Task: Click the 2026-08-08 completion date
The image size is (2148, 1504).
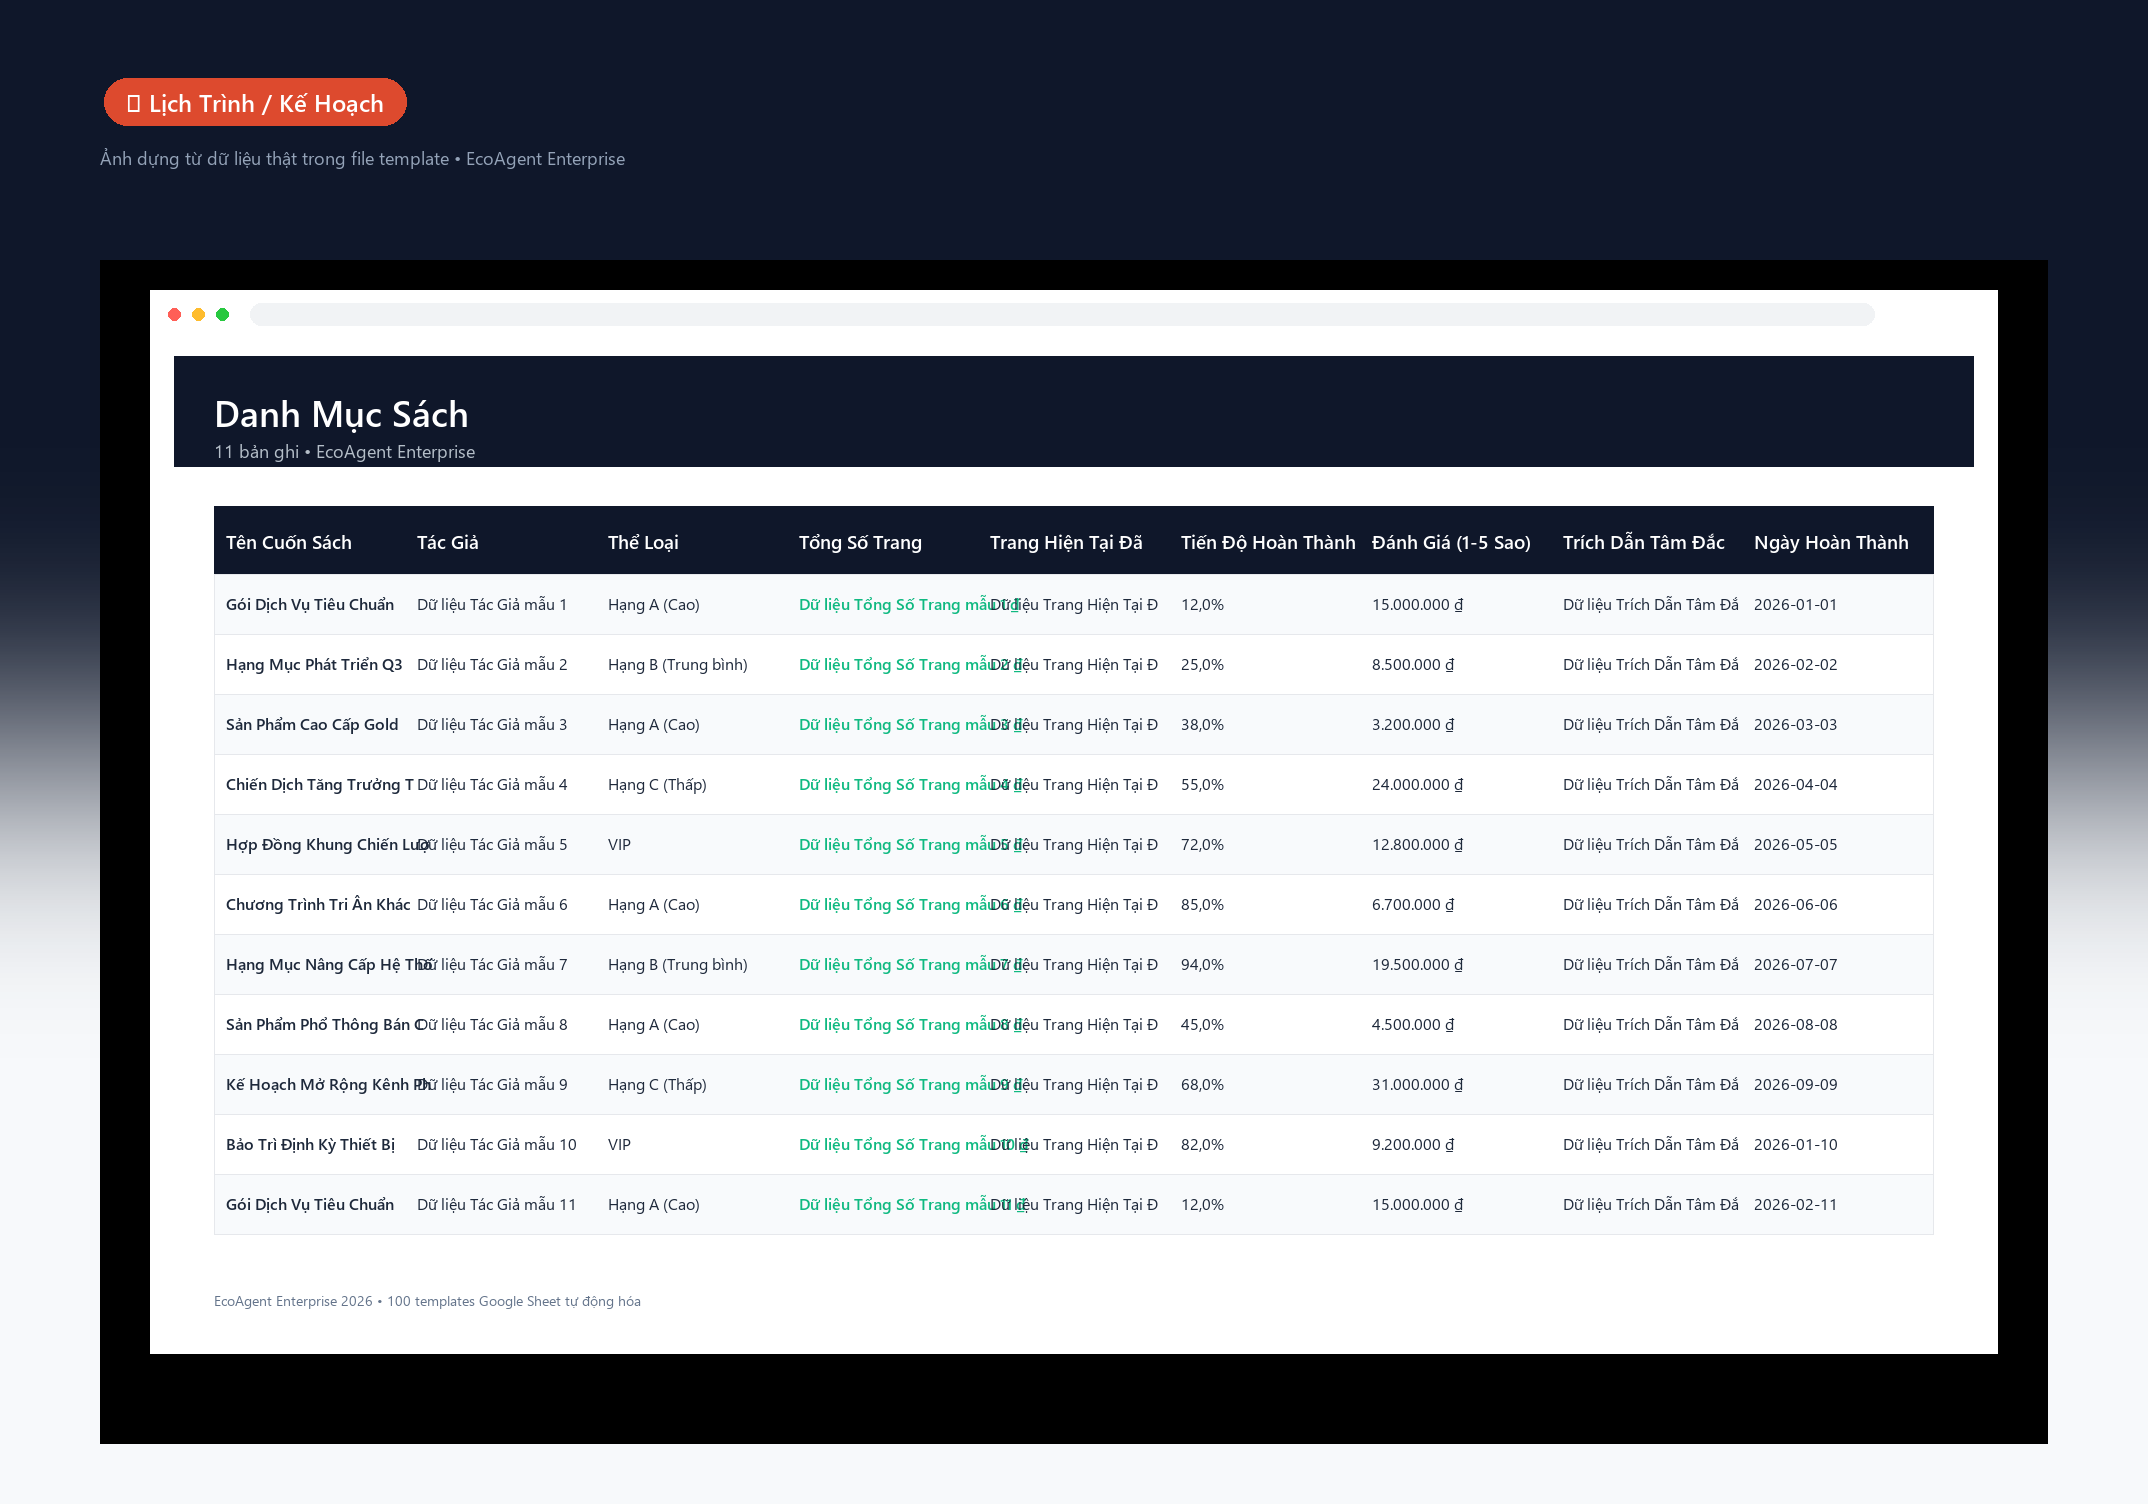Action: [x=1795, y=1024]
